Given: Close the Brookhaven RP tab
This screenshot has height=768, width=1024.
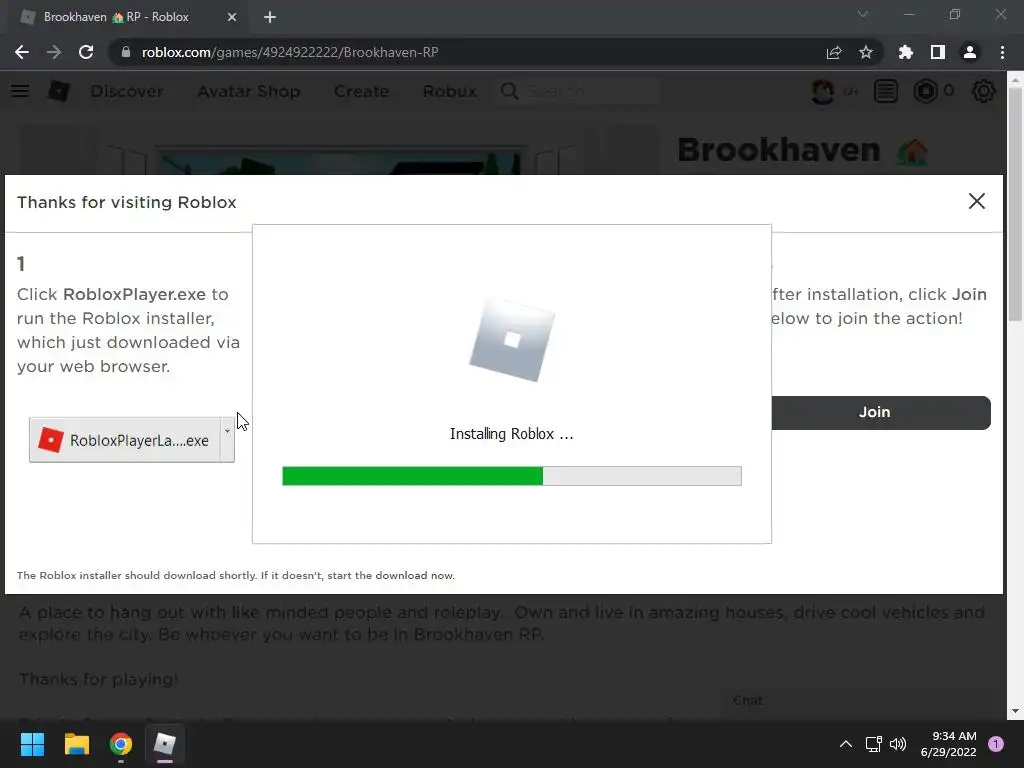Looking at the screenshot, I should [232, 17].
